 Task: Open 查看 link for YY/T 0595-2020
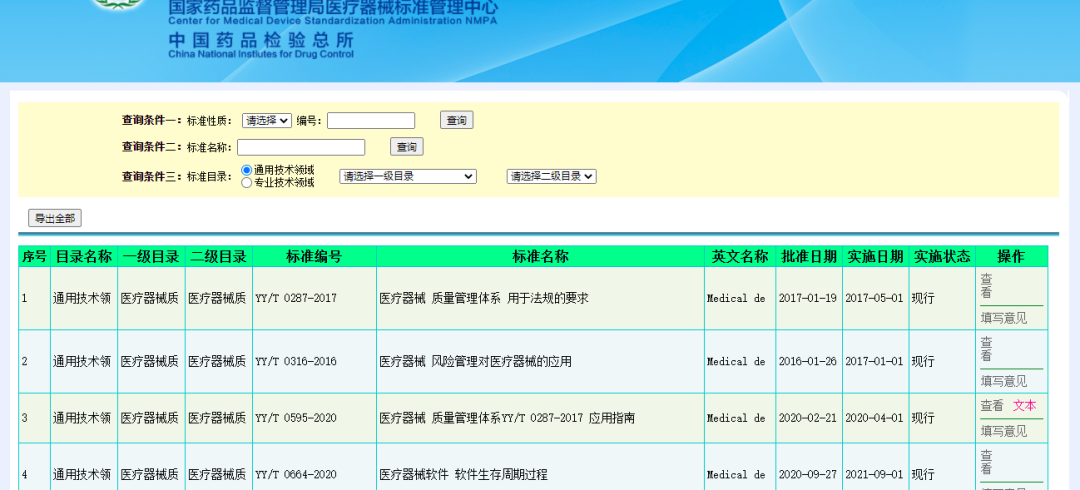[x=991, y=406]
